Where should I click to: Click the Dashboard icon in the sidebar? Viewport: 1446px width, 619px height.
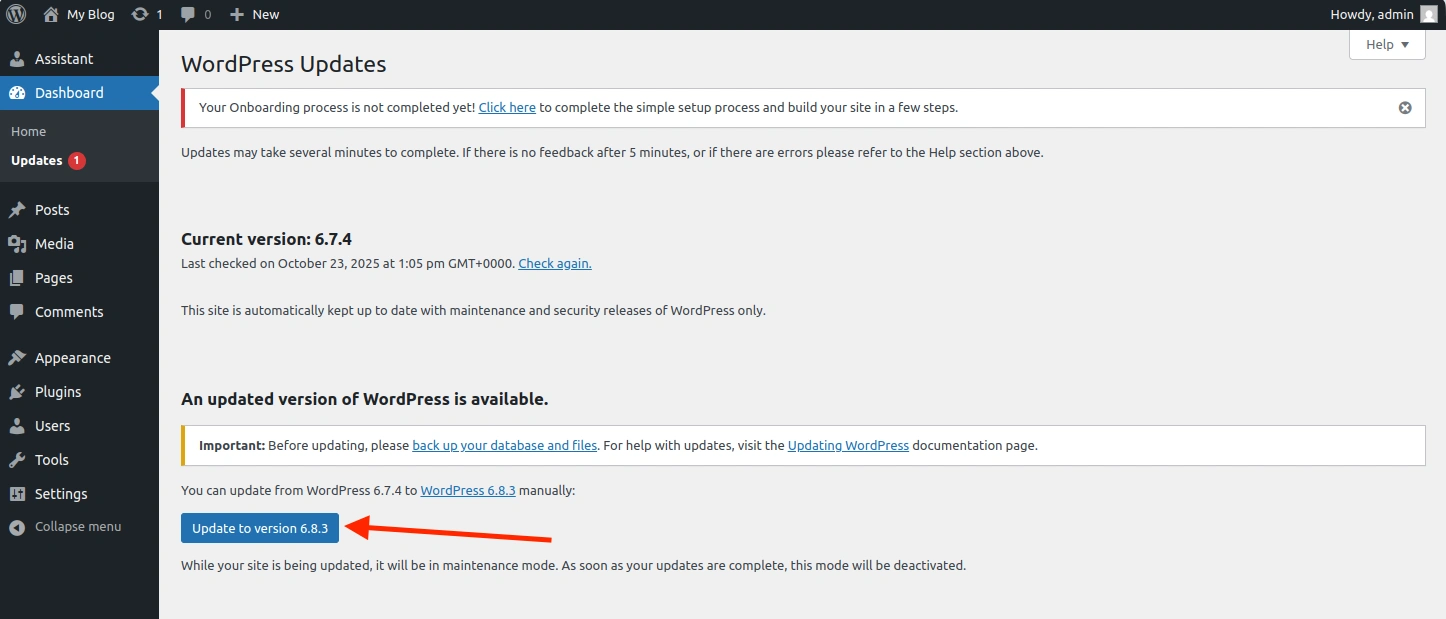(17, 93)
